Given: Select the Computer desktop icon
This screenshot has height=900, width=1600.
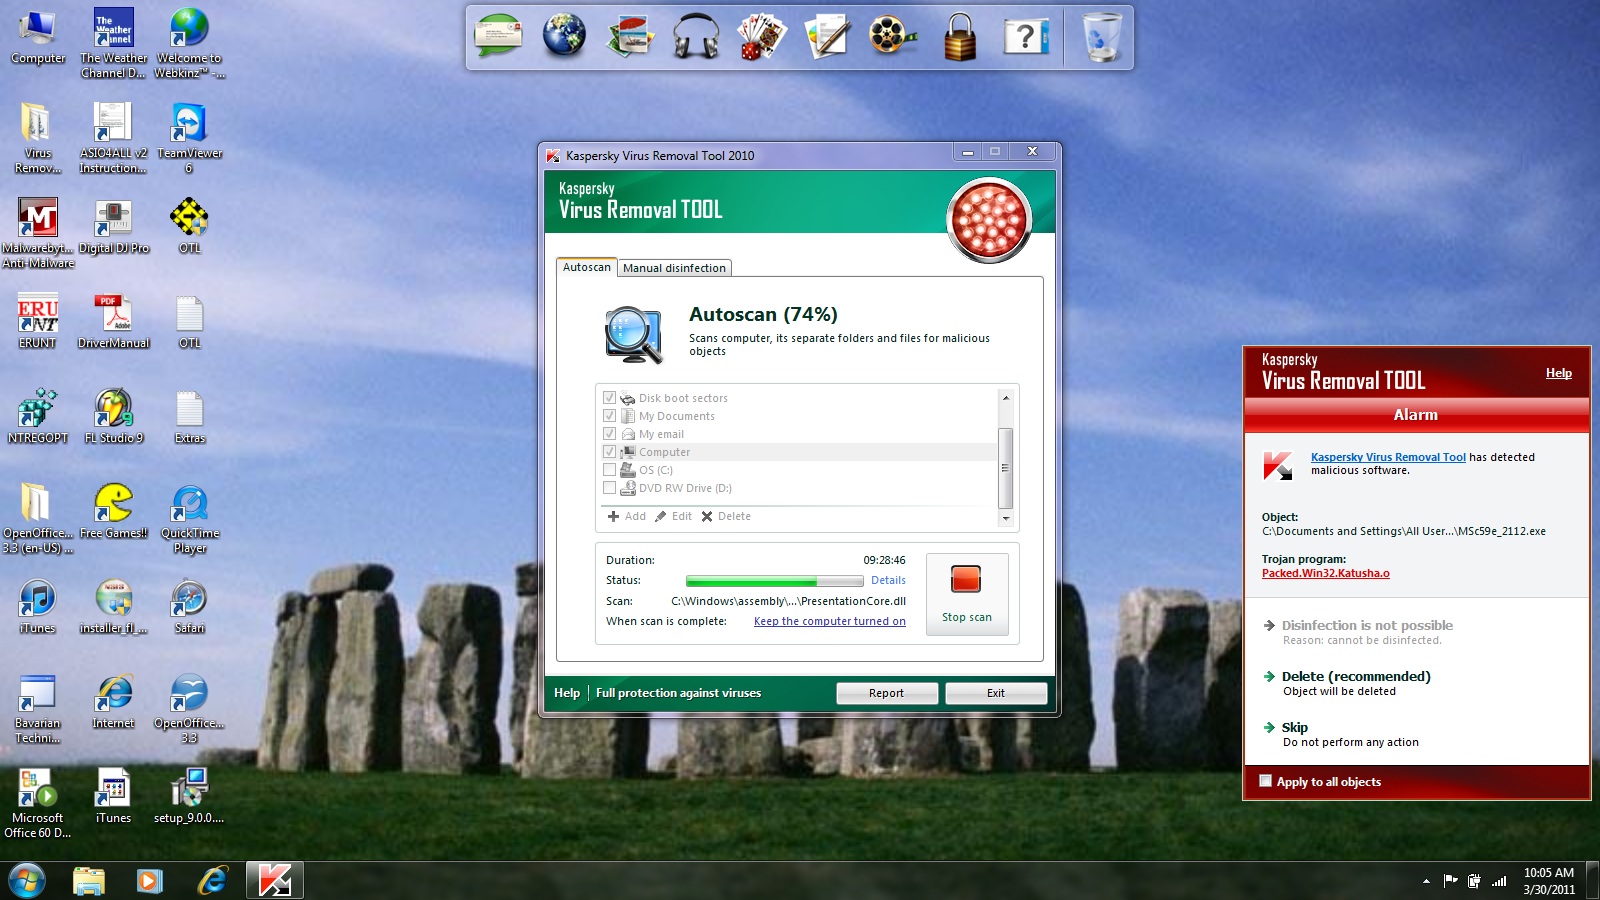Looking at the screenshot, I should (38, 37).
